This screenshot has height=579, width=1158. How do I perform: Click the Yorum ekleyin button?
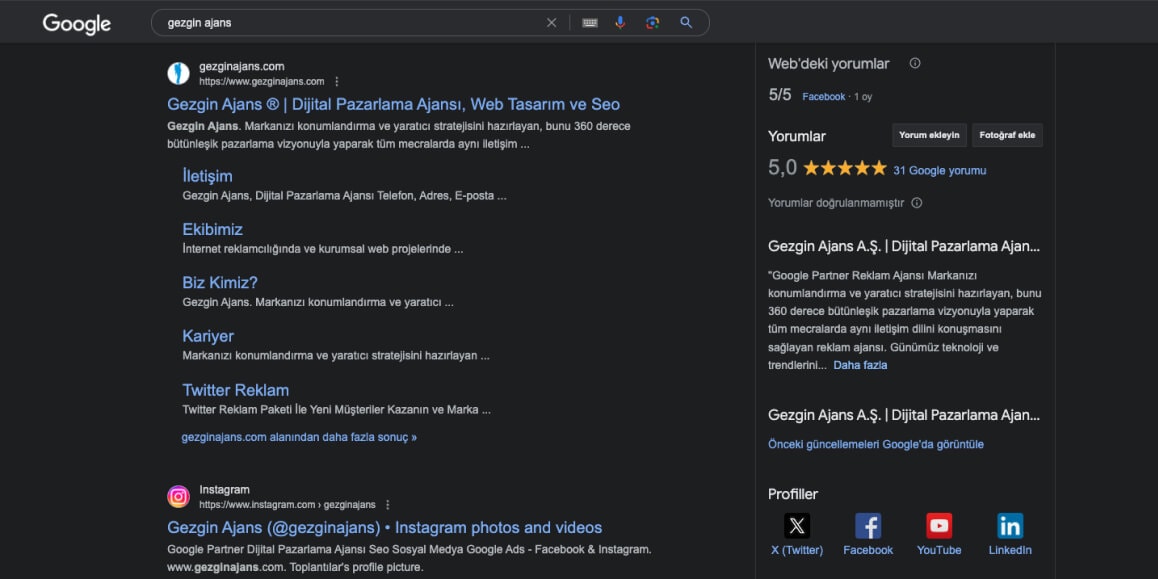(929, 135)
